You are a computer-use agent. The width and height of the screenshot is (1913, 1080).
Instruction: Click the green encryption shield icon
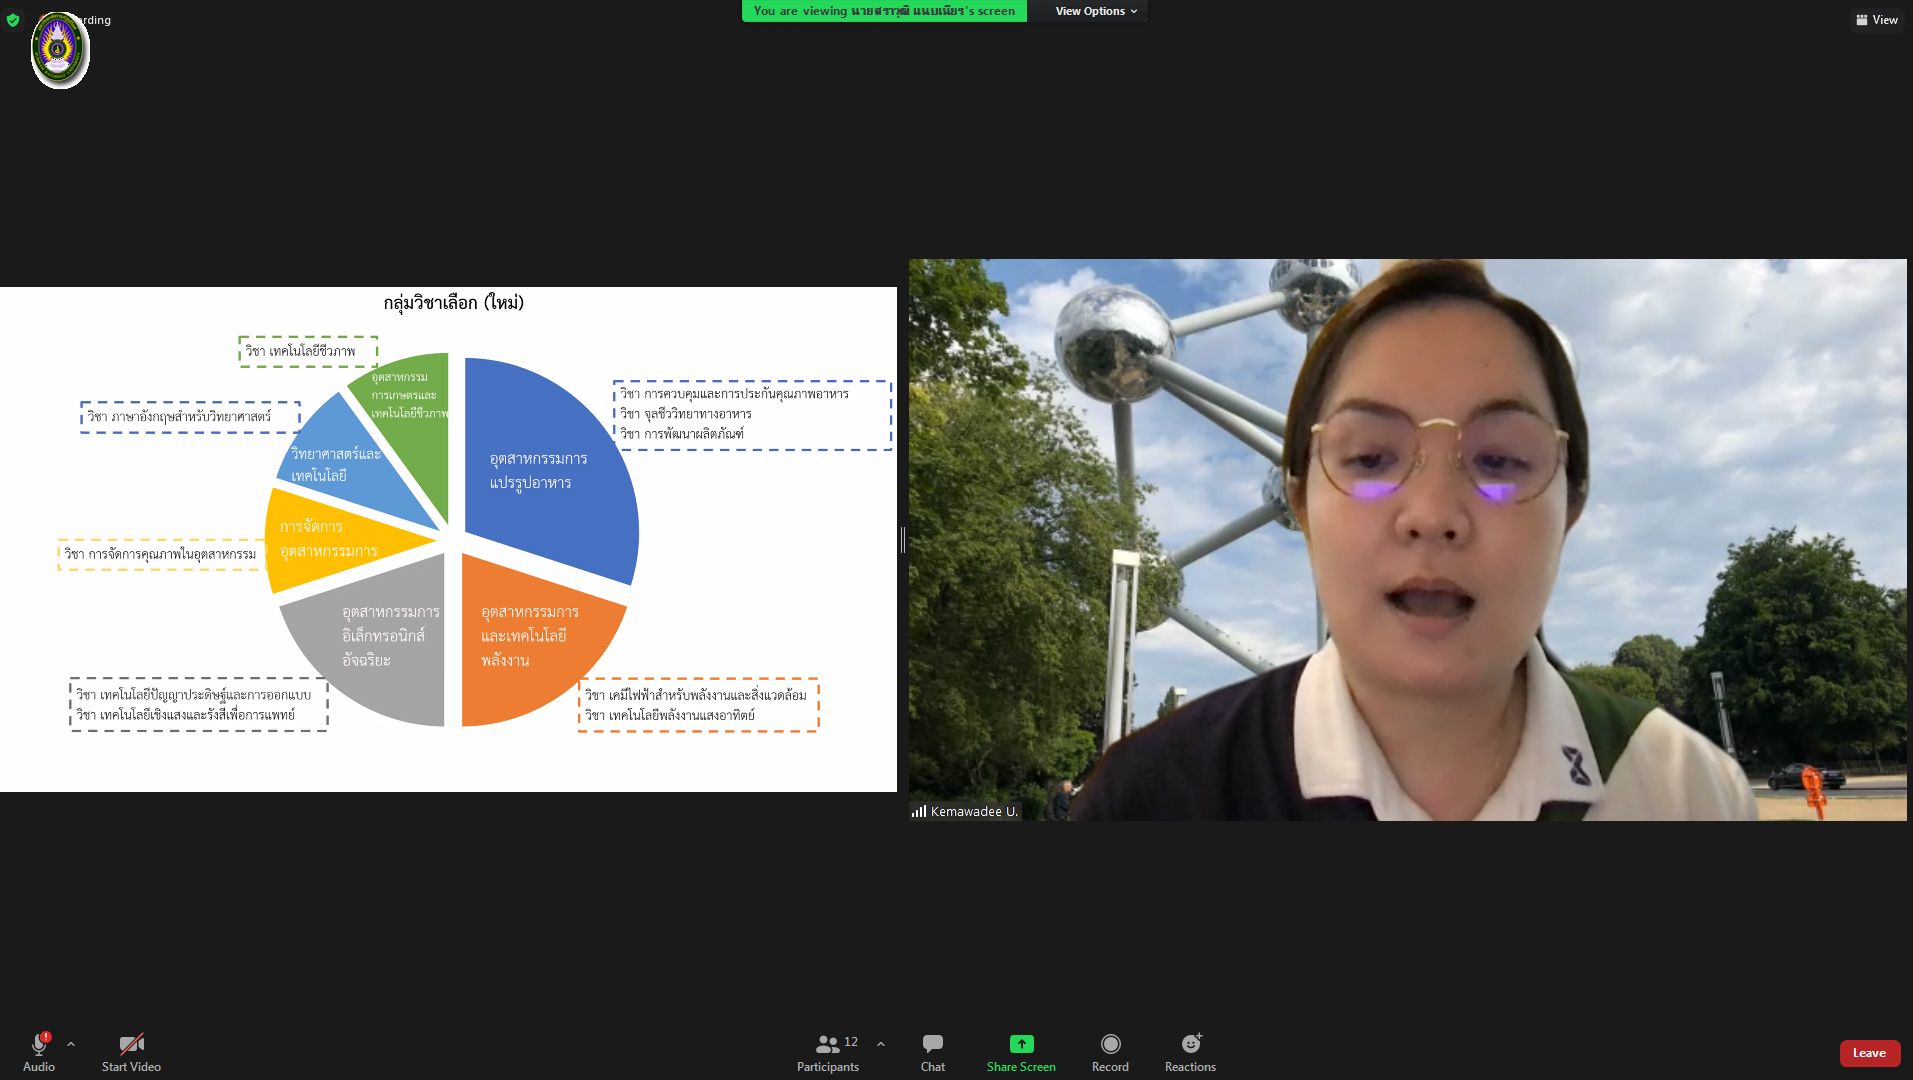click(13, 20)
